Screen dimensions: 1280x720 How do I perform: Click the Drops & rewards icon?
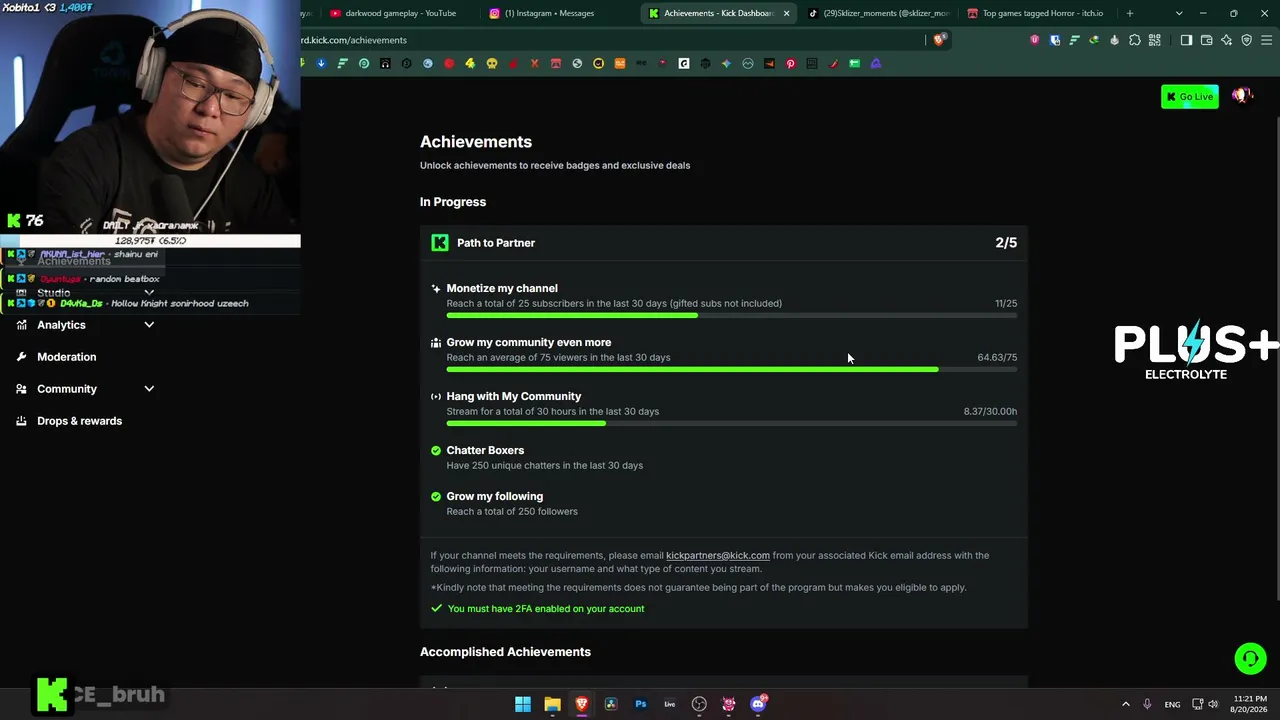21,421
